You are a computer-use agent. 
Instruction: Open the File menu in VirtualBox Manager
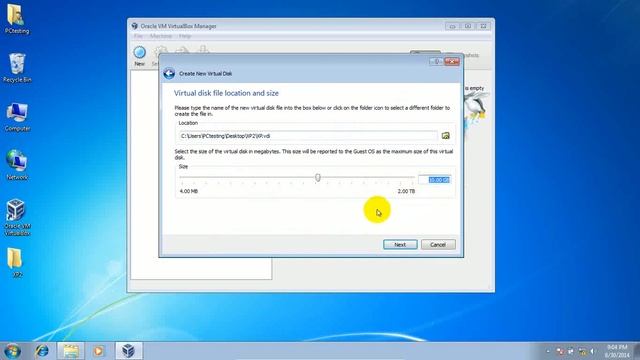[x=138, y=36]
